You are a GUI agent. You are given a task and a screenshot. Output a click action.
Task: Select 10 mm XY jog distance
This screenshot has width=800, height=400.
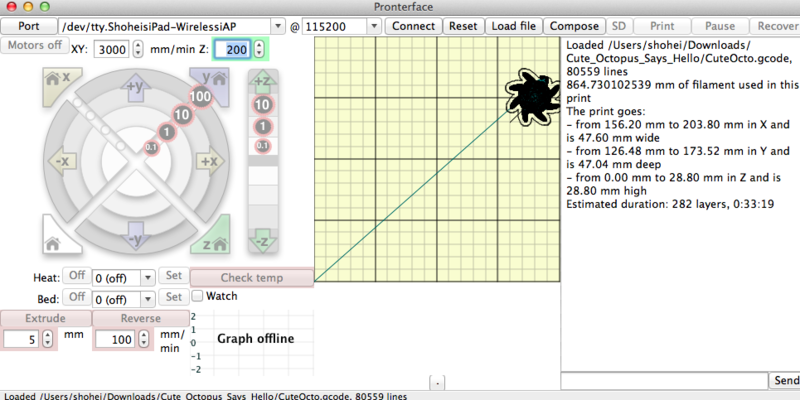pyautogui.click(x=182, y=115)
